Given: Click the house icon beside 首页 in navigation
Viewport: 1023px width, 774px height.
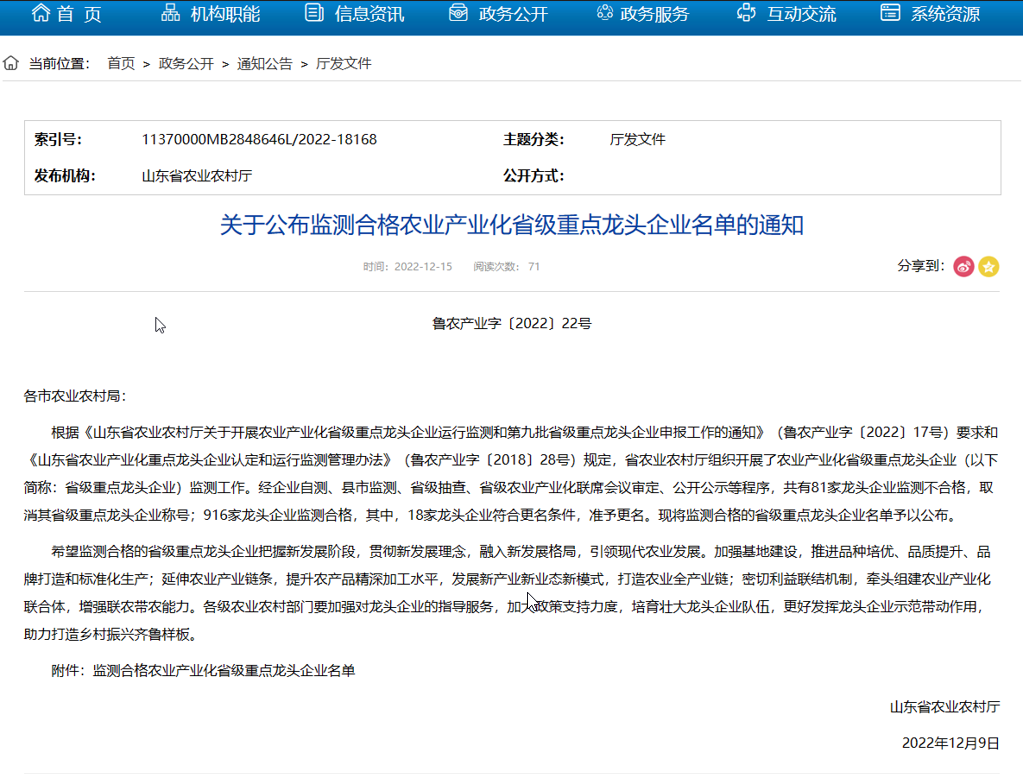Looking at the screenshot, I should click(x=40, y=12).
